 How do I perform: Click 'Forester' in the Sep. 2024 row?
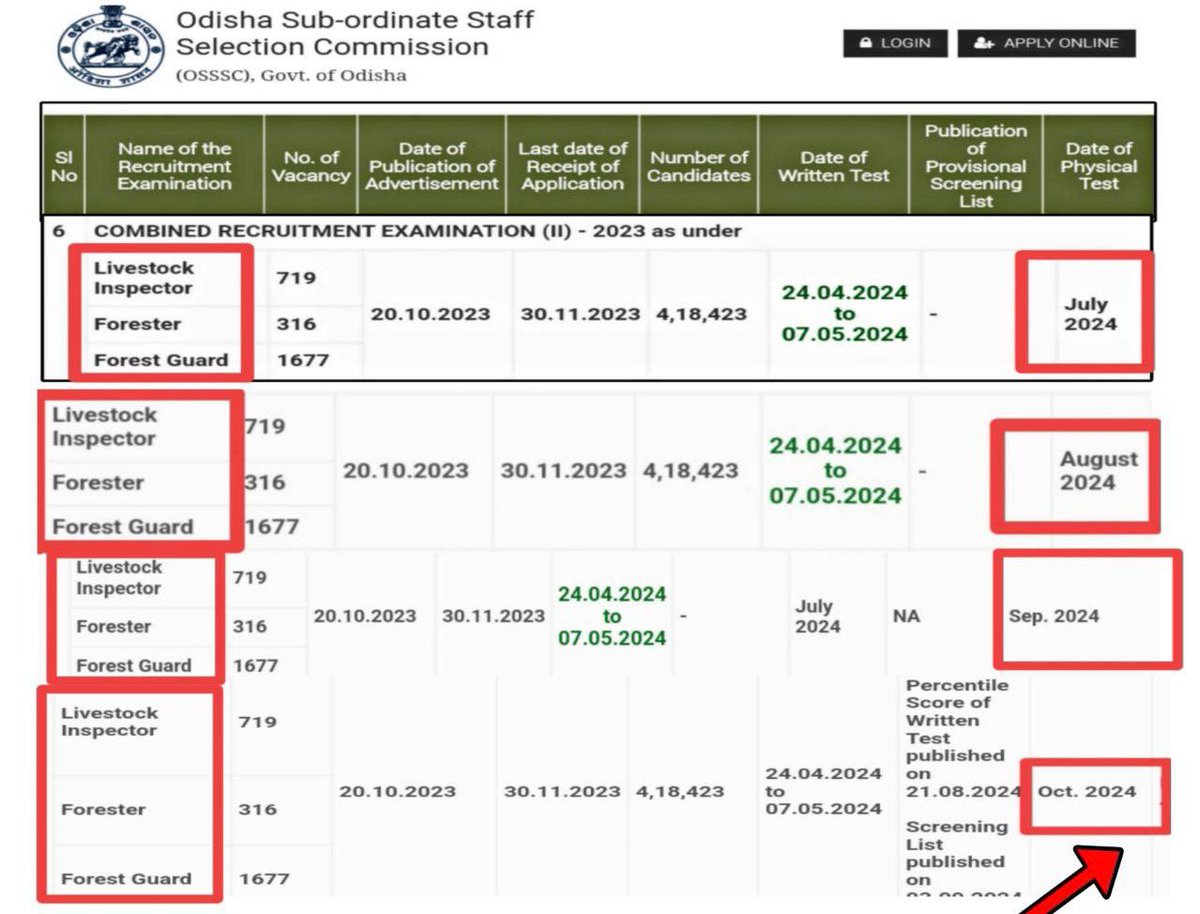114,626
